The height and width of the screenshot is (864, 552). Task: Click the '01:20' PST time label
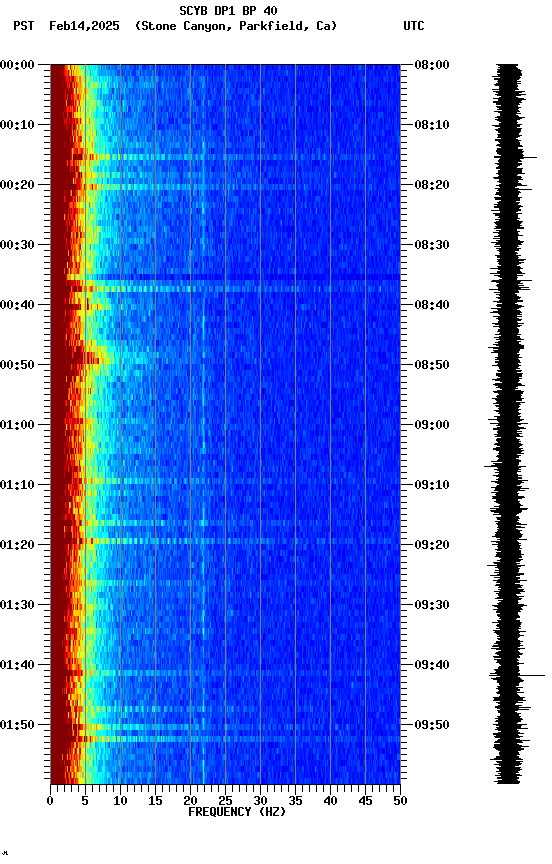coord(17,546)
